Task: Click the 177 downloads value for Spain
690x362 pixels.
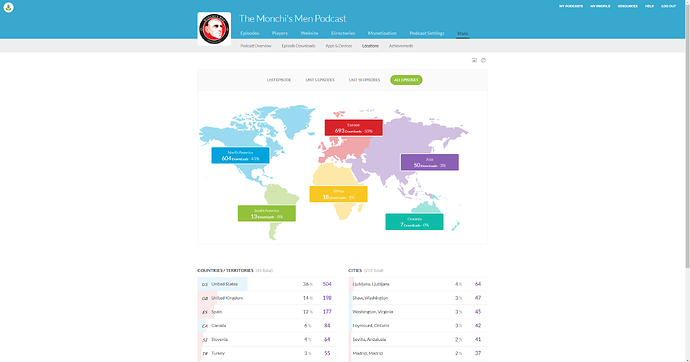Action: (327, 312)
